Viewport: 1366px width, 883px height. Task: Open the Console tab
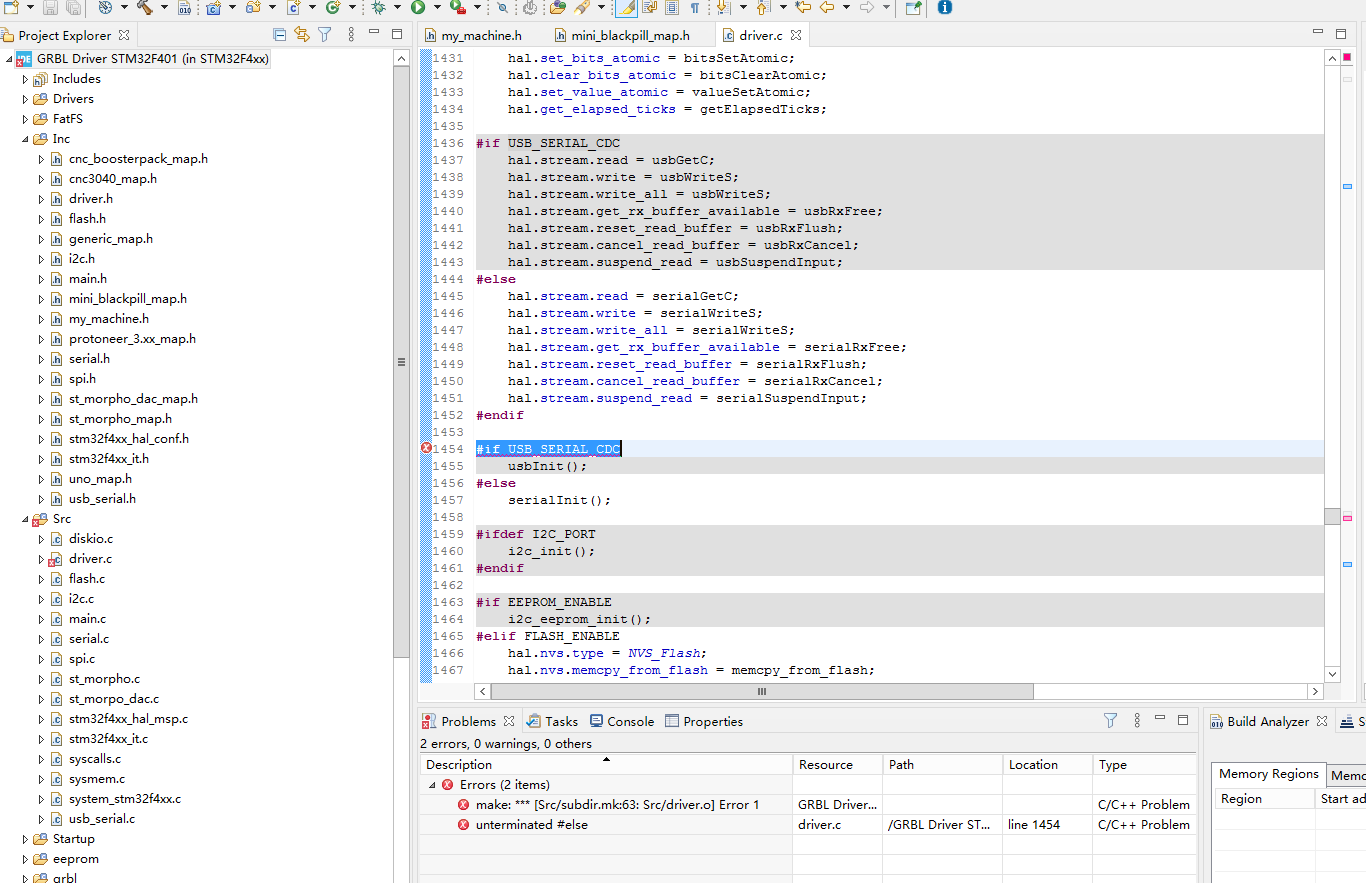(x=622, y=721)
